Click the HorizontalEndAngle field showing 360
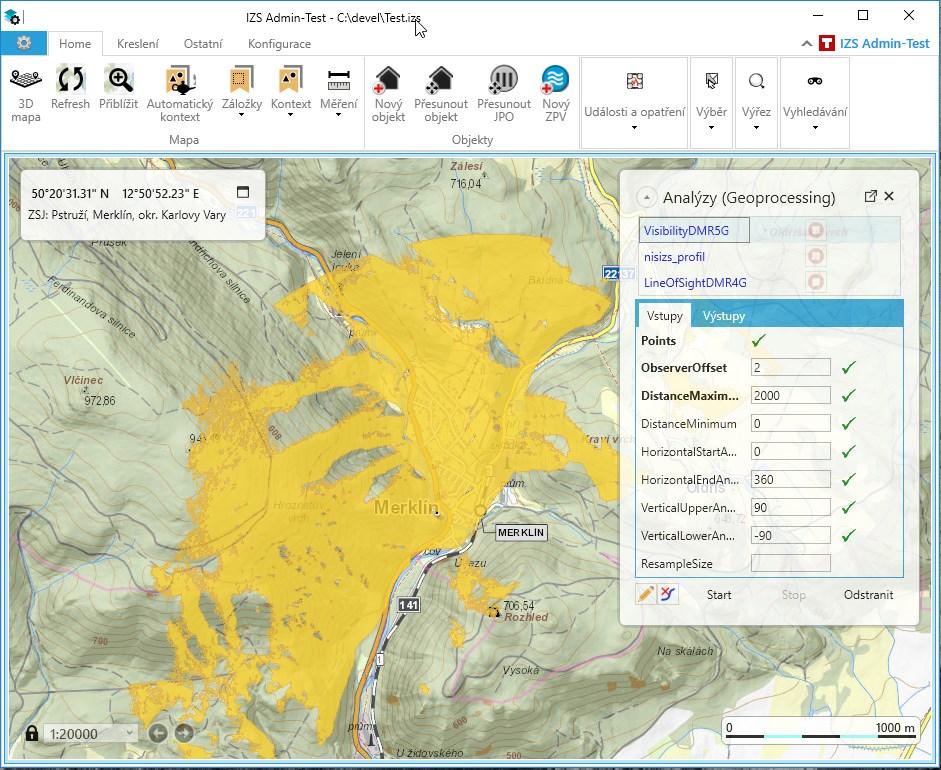Image resolution: width=941 pixels, height=770 pixels. pos(790,480)
